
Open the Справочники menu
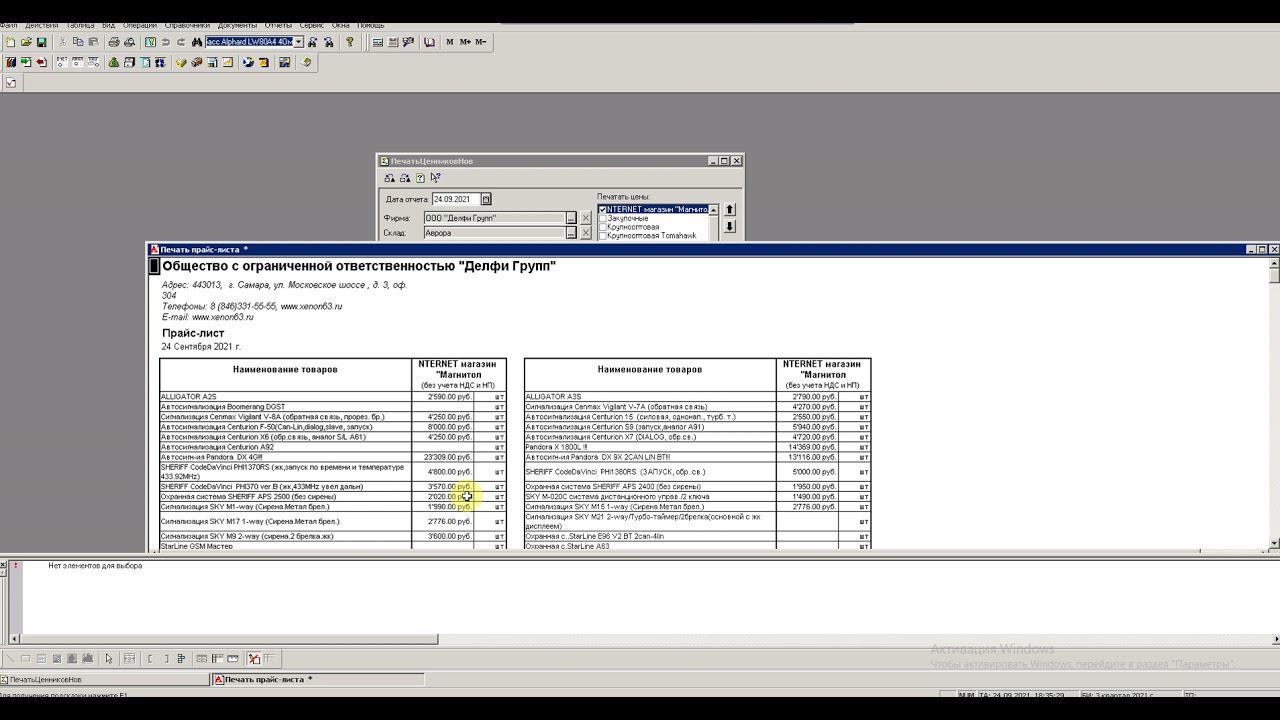click(185, 25)
